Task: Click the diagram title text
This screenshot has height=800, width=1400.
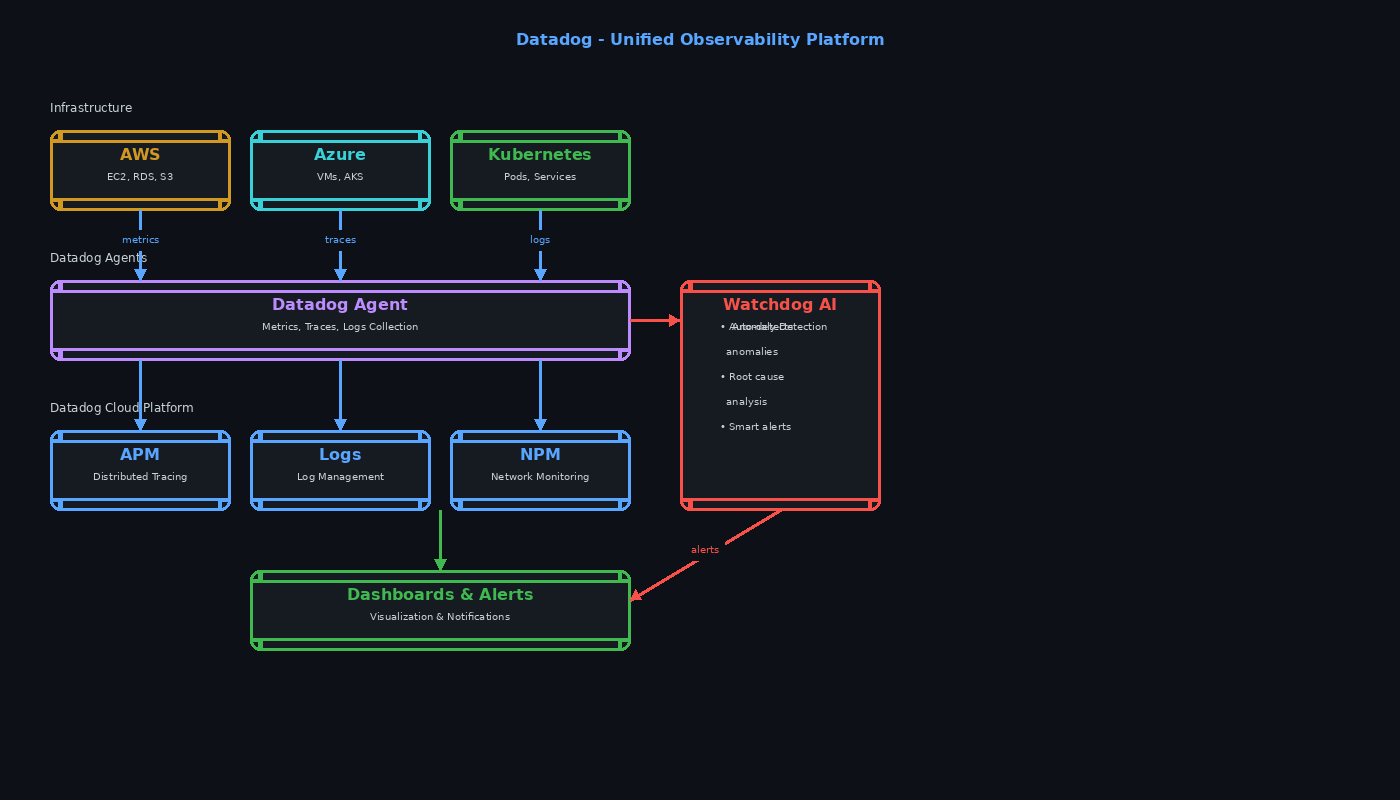Action: 699,39
